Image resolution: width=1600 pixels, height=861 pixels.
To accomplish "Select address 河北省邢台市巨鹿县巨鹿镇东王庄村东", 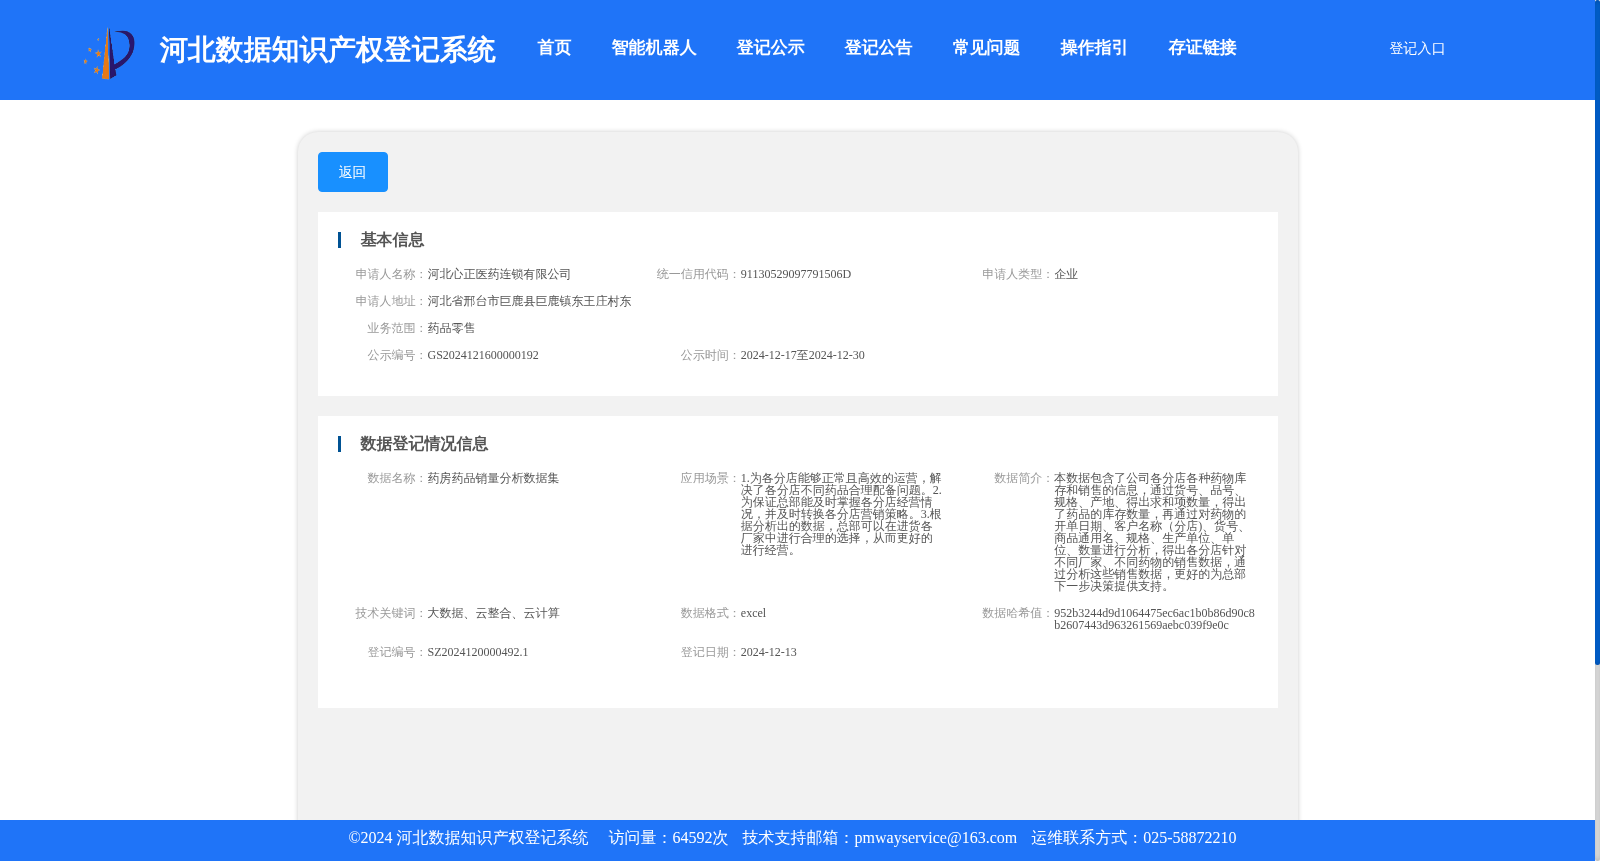I will 529,301.
